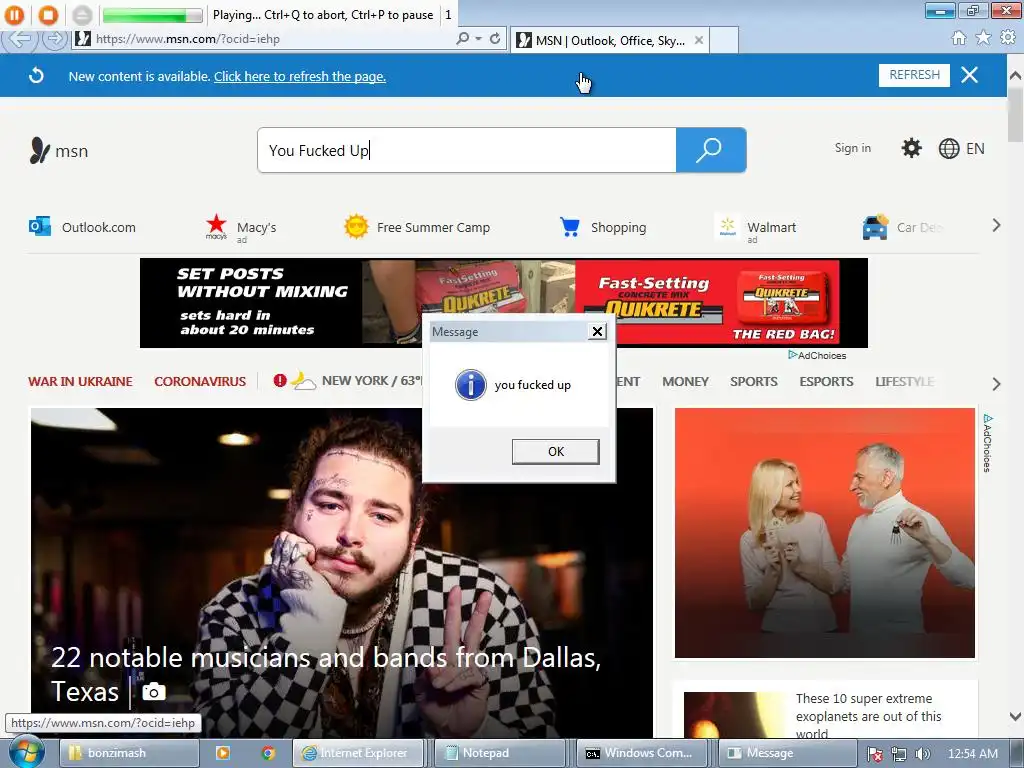Click the address bar search magnifier icon

pos(462,39)
